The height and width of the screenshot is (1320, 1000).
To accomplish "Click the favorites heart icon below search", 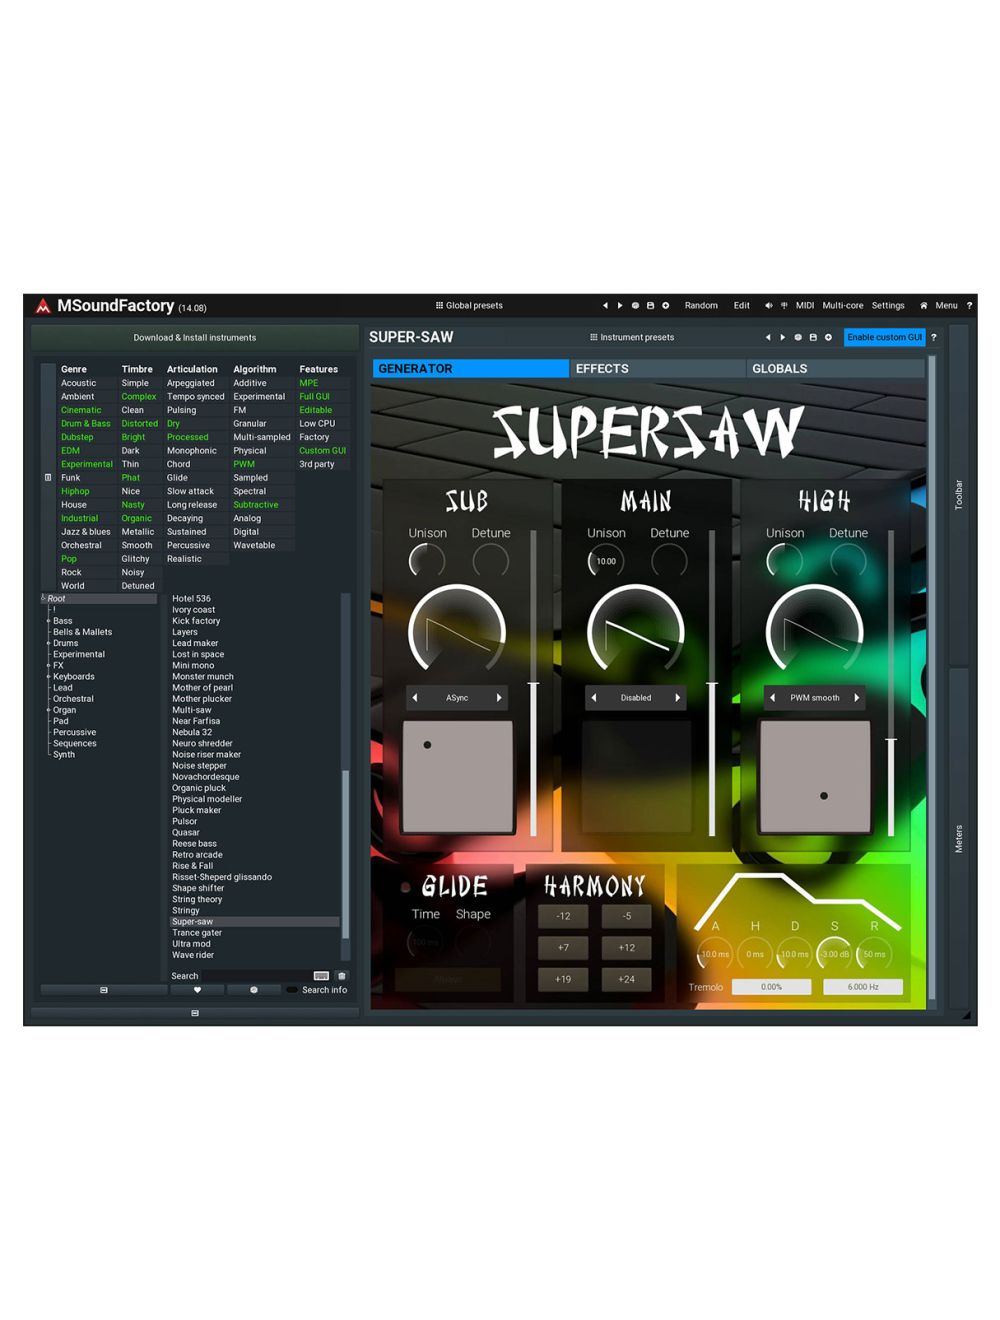I will tap(197, 990).
